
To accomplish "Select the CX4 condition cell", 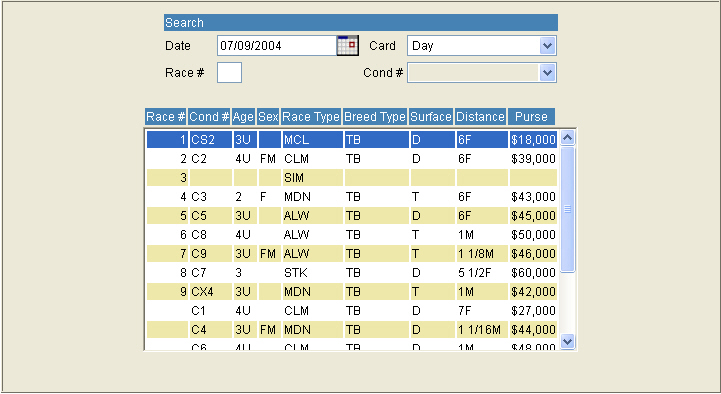I will tap(211, 291).
